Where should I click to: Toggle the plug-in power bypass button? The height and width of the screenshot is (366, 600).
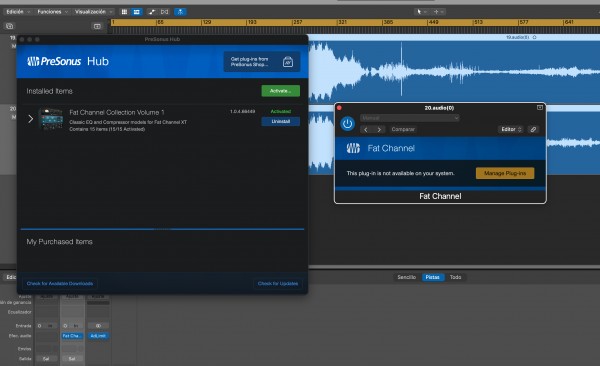(x=347, y=124)
